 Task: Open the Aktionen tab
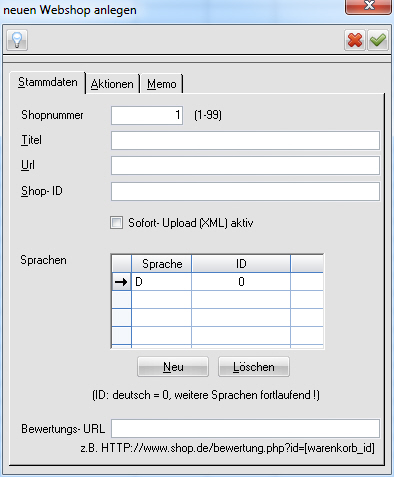coord(112,84)
